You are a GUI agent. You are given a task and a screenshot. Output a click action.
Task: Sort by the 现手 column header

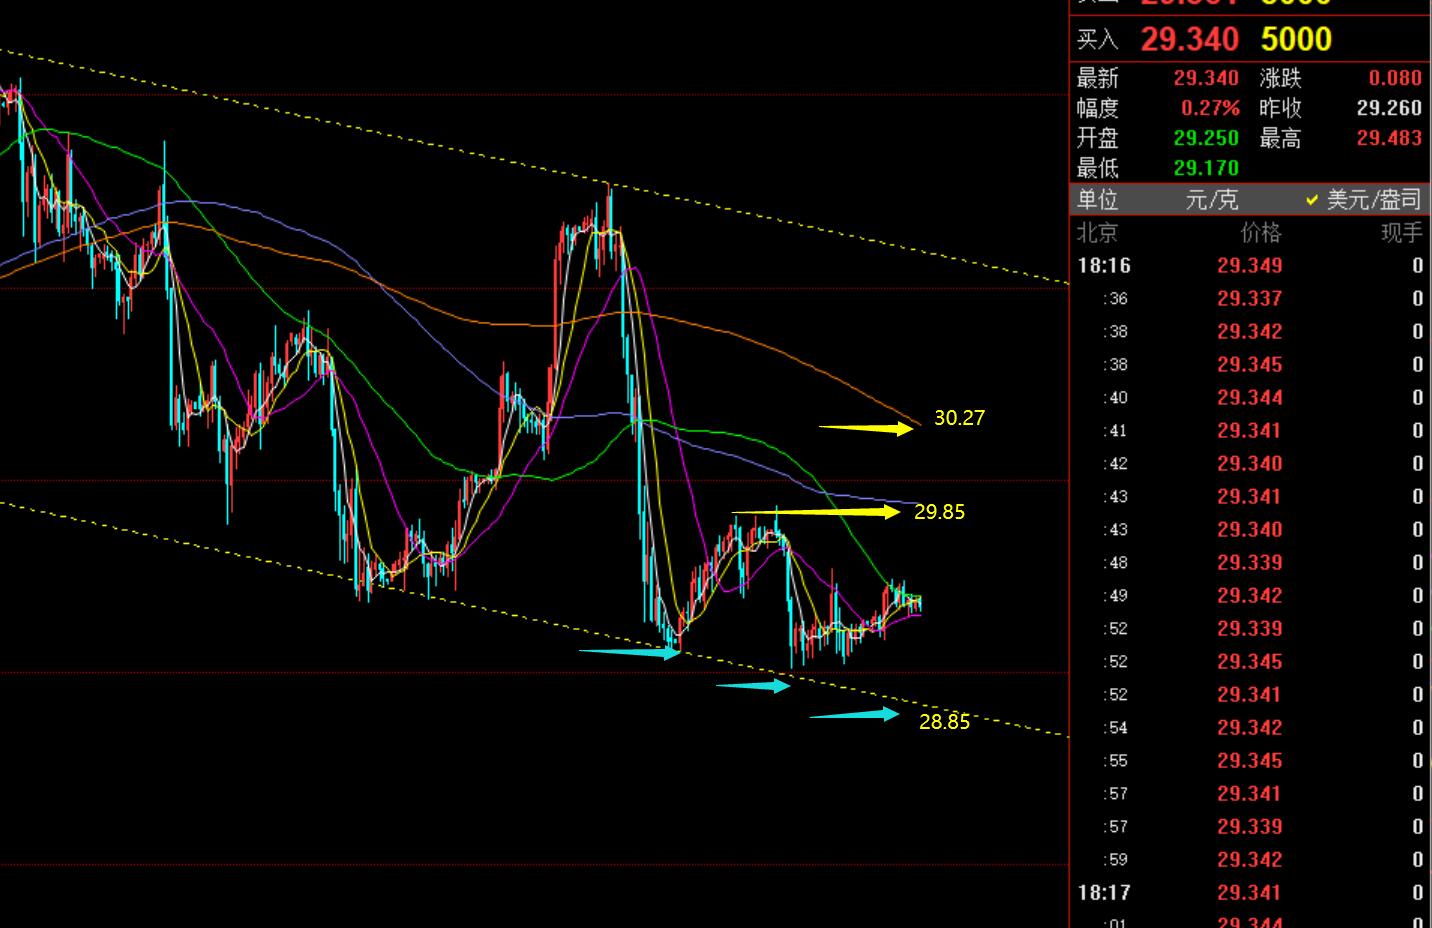(x=1400, y=233)
